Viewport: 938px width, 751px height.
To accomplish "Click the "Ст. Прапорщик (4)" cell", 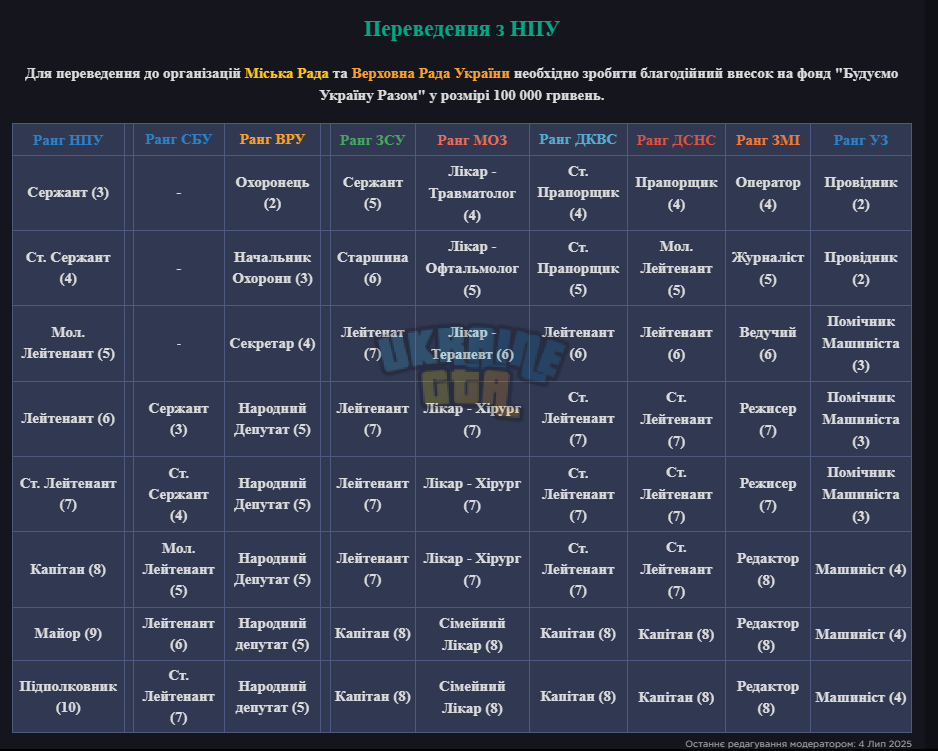I will (x=578, y=193).
